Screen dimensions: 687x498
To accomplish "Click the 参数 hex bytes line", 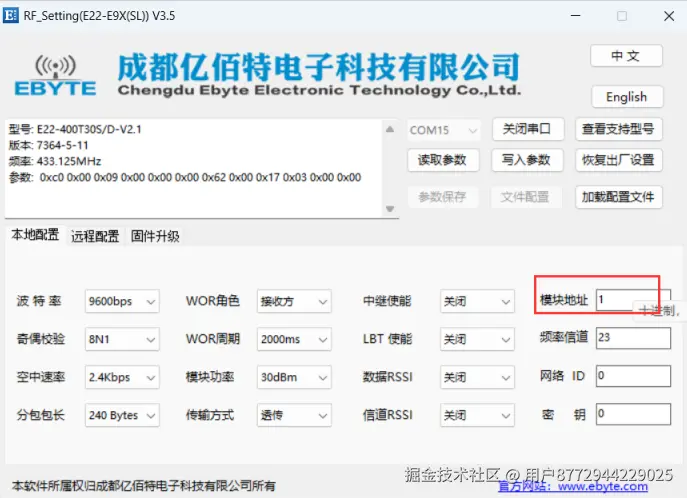I will (185, 177).
